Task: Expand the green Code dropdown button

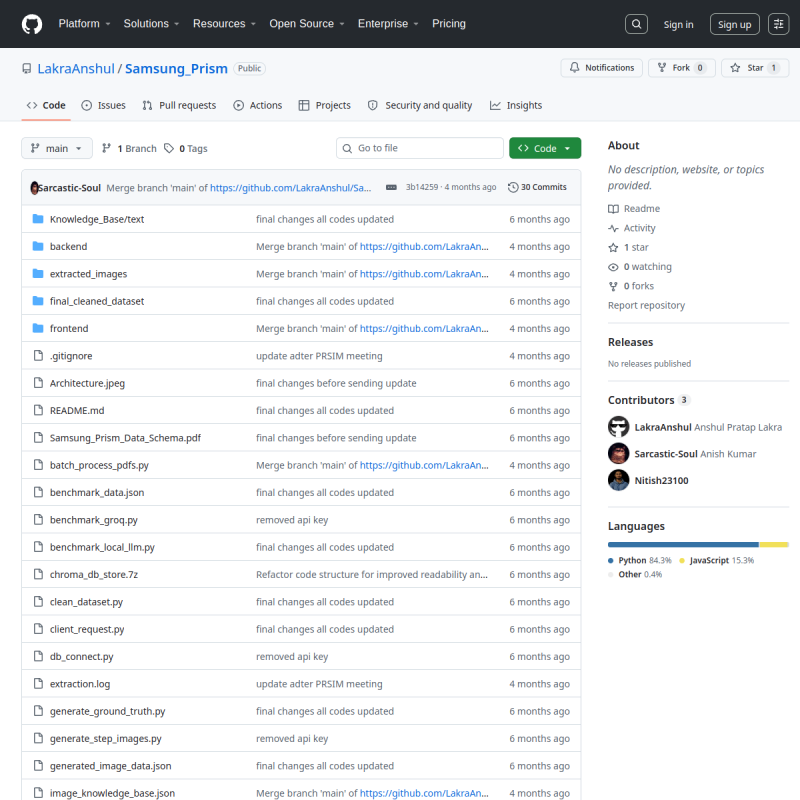Action: (545, 148)
